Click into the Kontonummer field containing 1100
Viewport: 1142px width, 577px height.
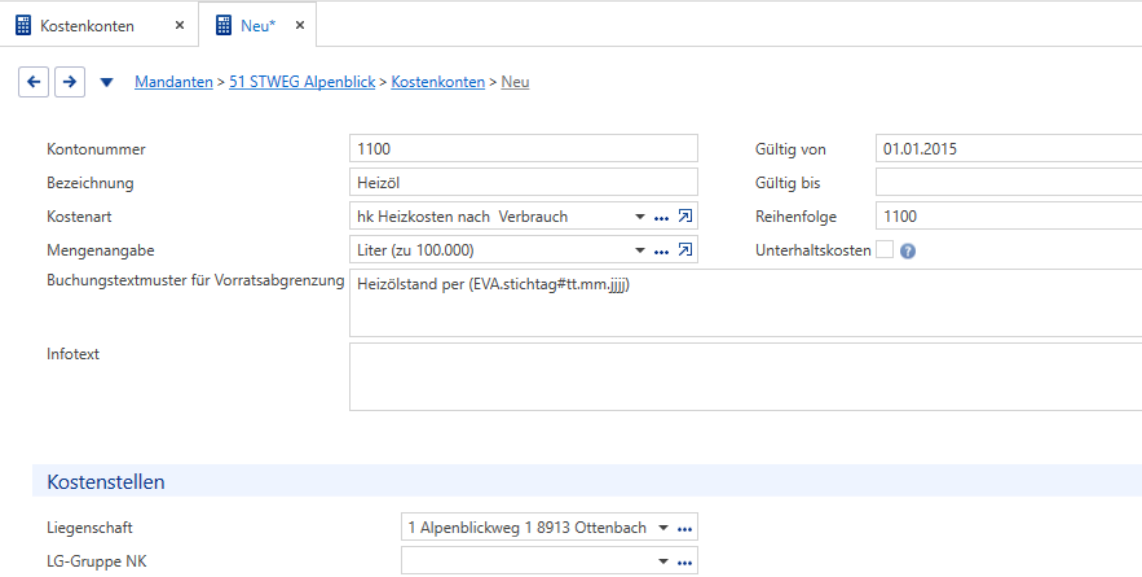point(524,148)
